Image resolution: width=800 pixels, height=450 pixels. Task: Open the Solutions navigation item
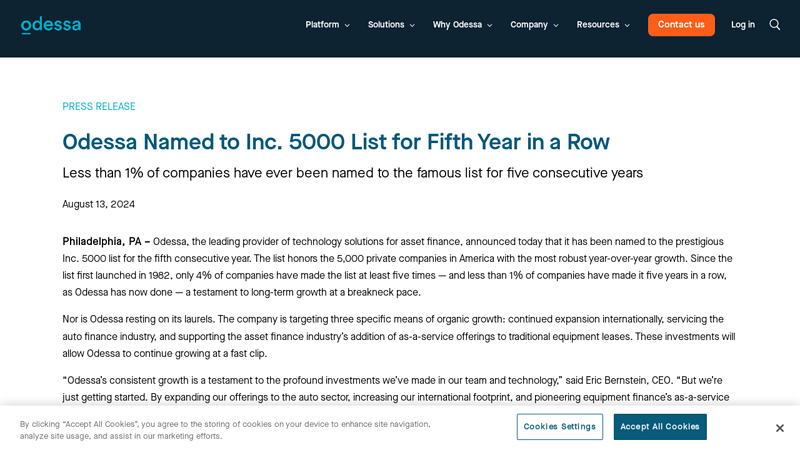coord(386,25)
